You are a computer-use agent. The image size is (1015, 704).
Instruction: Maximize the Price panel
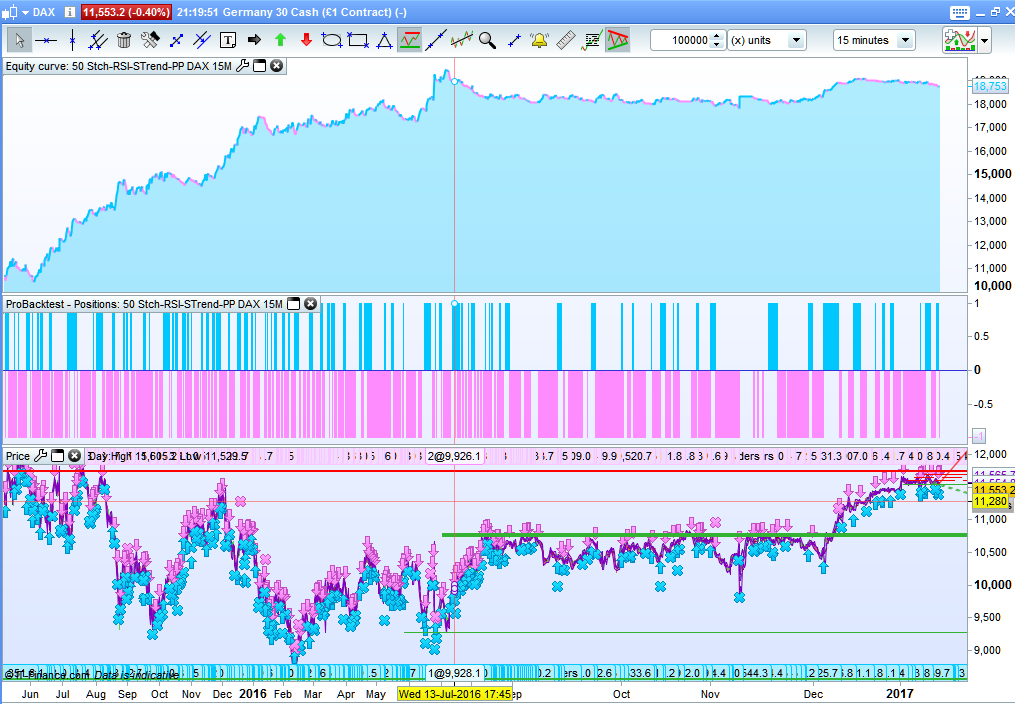click(58, 456)
